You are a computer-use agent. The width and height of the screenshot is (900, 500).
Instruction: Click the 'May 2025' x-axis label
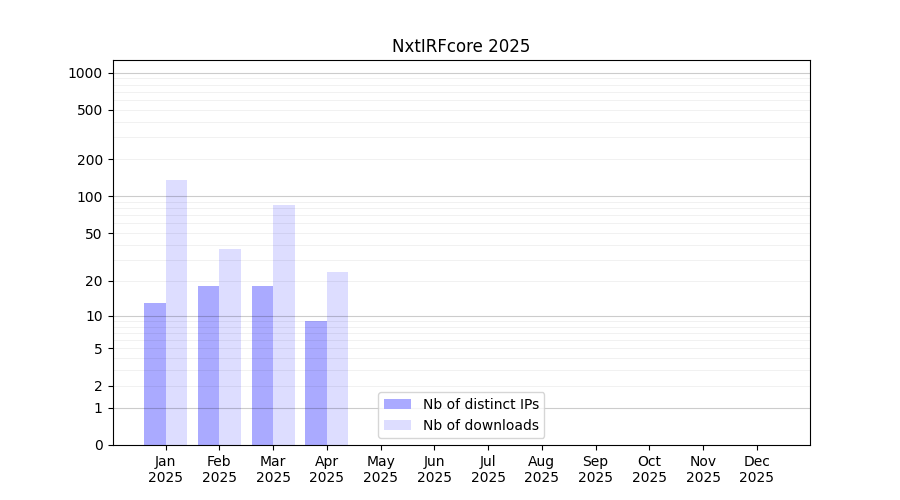tap(380, 469)
